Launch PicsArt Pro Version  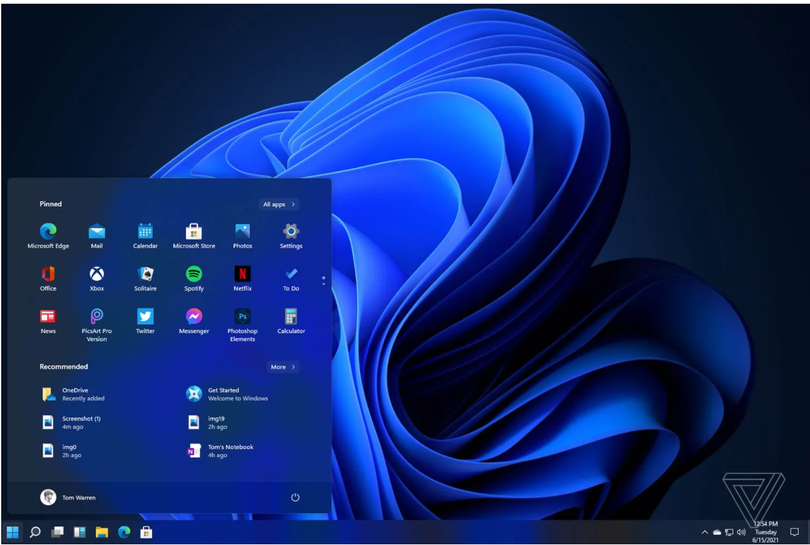[x=97, y=317]
